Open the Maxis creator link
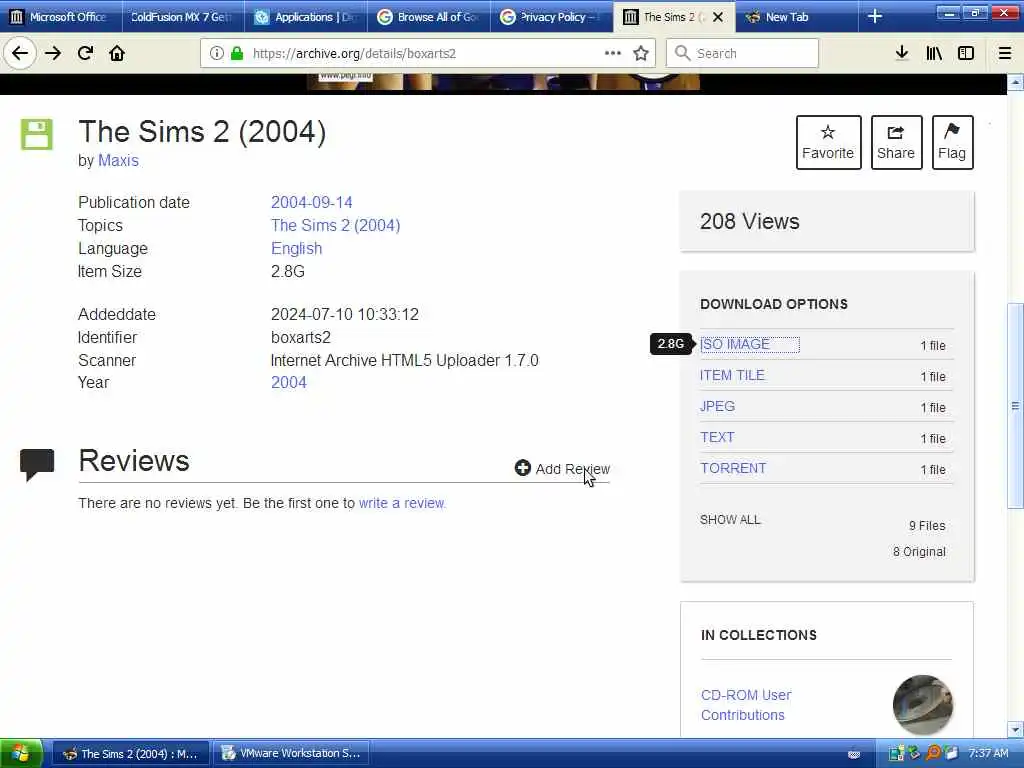 (x=118, y=161)
